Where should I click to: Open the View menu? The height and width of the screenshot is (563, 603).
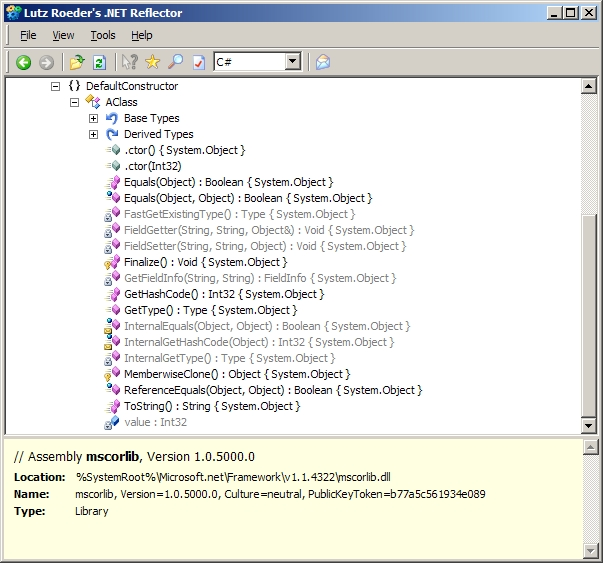(63, 35)
